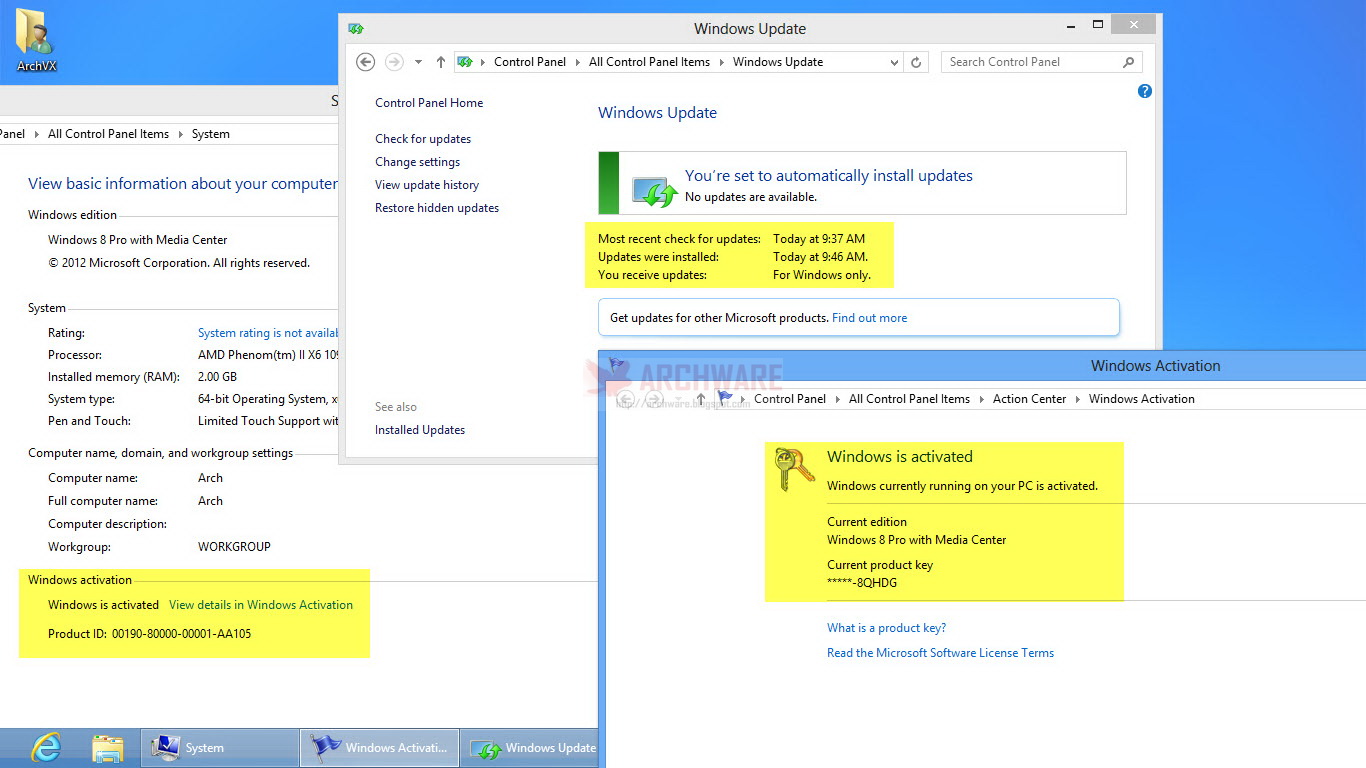Launch Internet Explorer from taskbar
This screenshot has width=1366, height=768.
[45, 748]
